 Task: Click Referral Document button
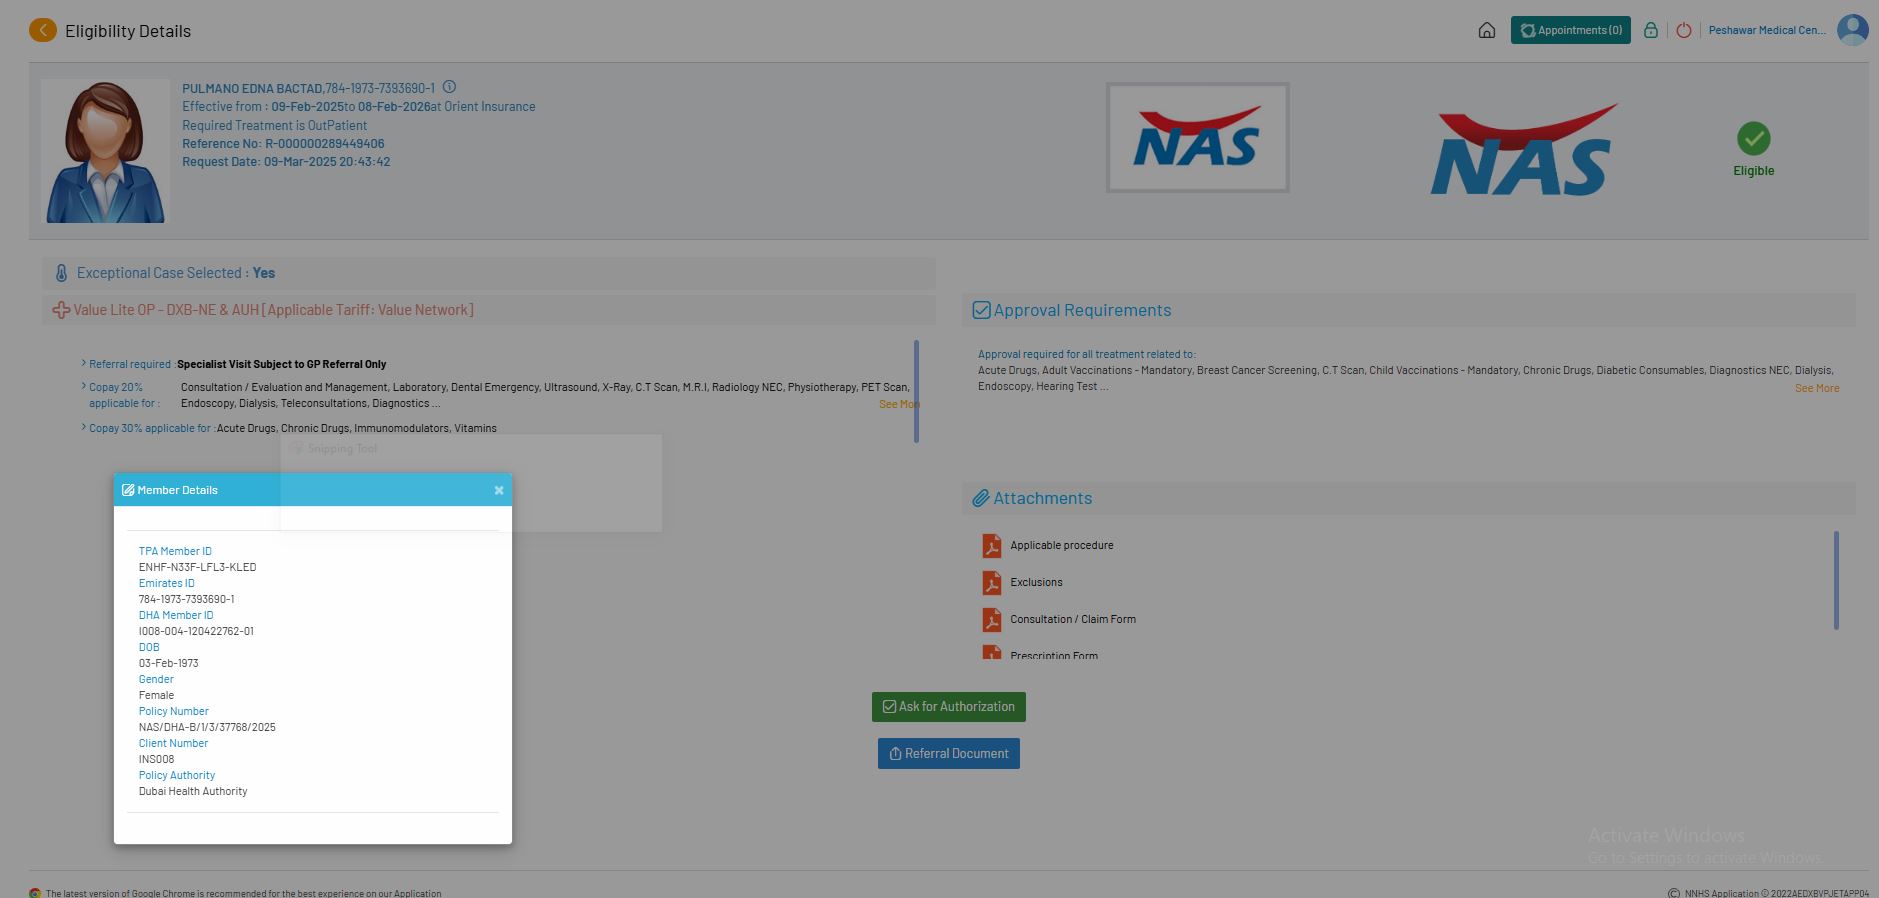click(949, 754)
